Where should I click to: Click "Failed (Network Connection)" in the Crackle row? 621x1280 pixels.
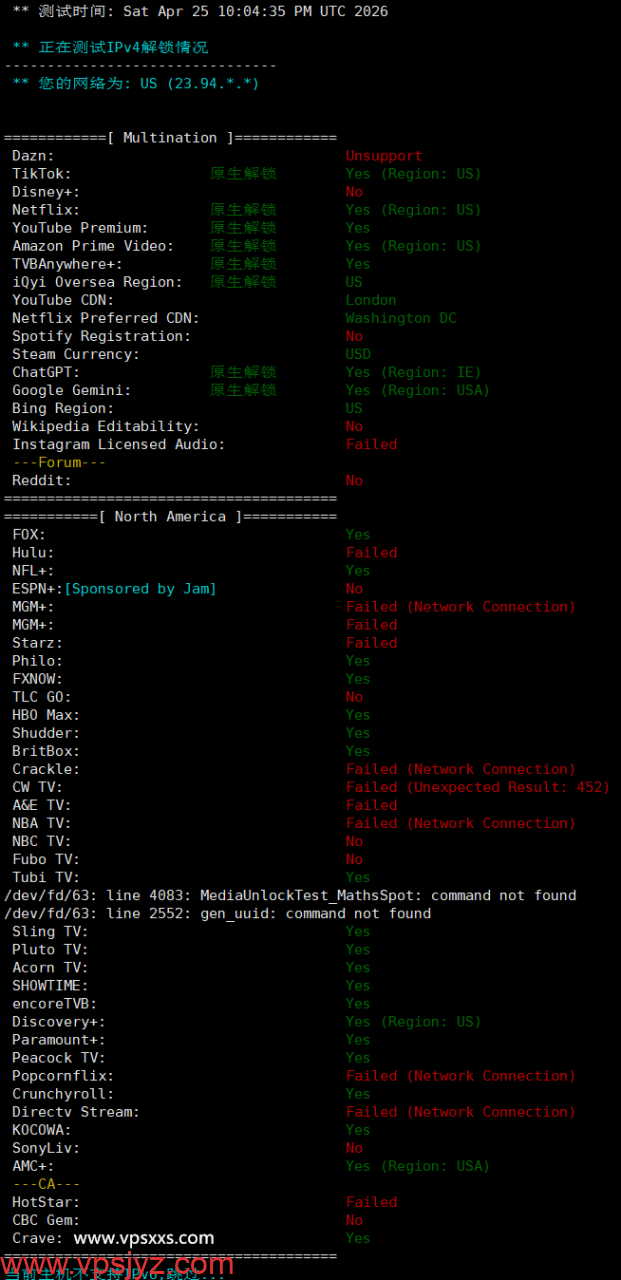coord(461,769)
